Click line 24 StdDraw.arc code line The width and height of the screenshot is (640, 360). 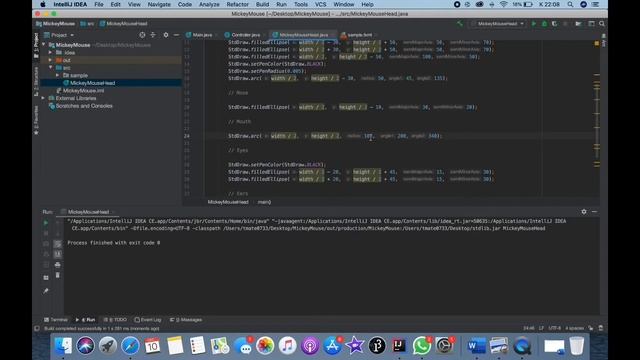(x=335, y=136)
